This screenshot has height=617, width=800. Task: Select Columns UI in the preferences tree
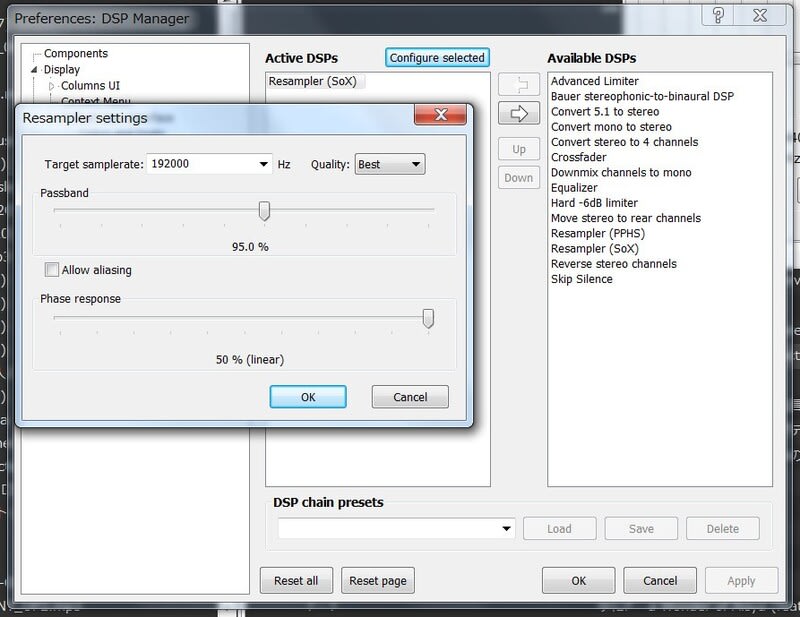90,85
